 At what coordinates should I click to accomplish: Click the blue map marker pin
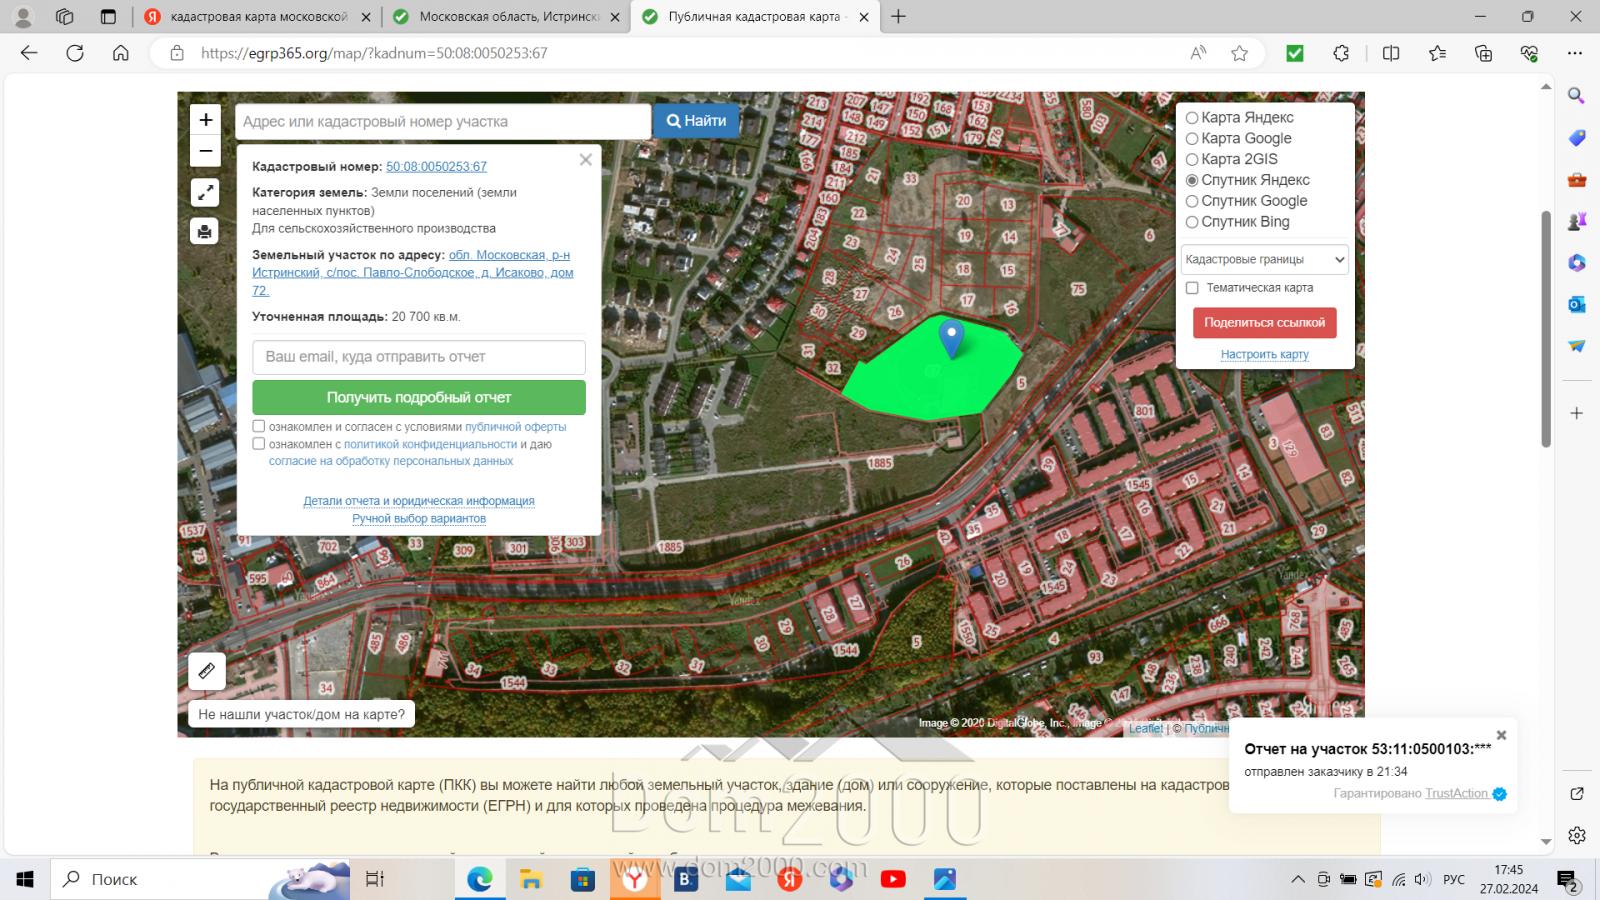951,339
